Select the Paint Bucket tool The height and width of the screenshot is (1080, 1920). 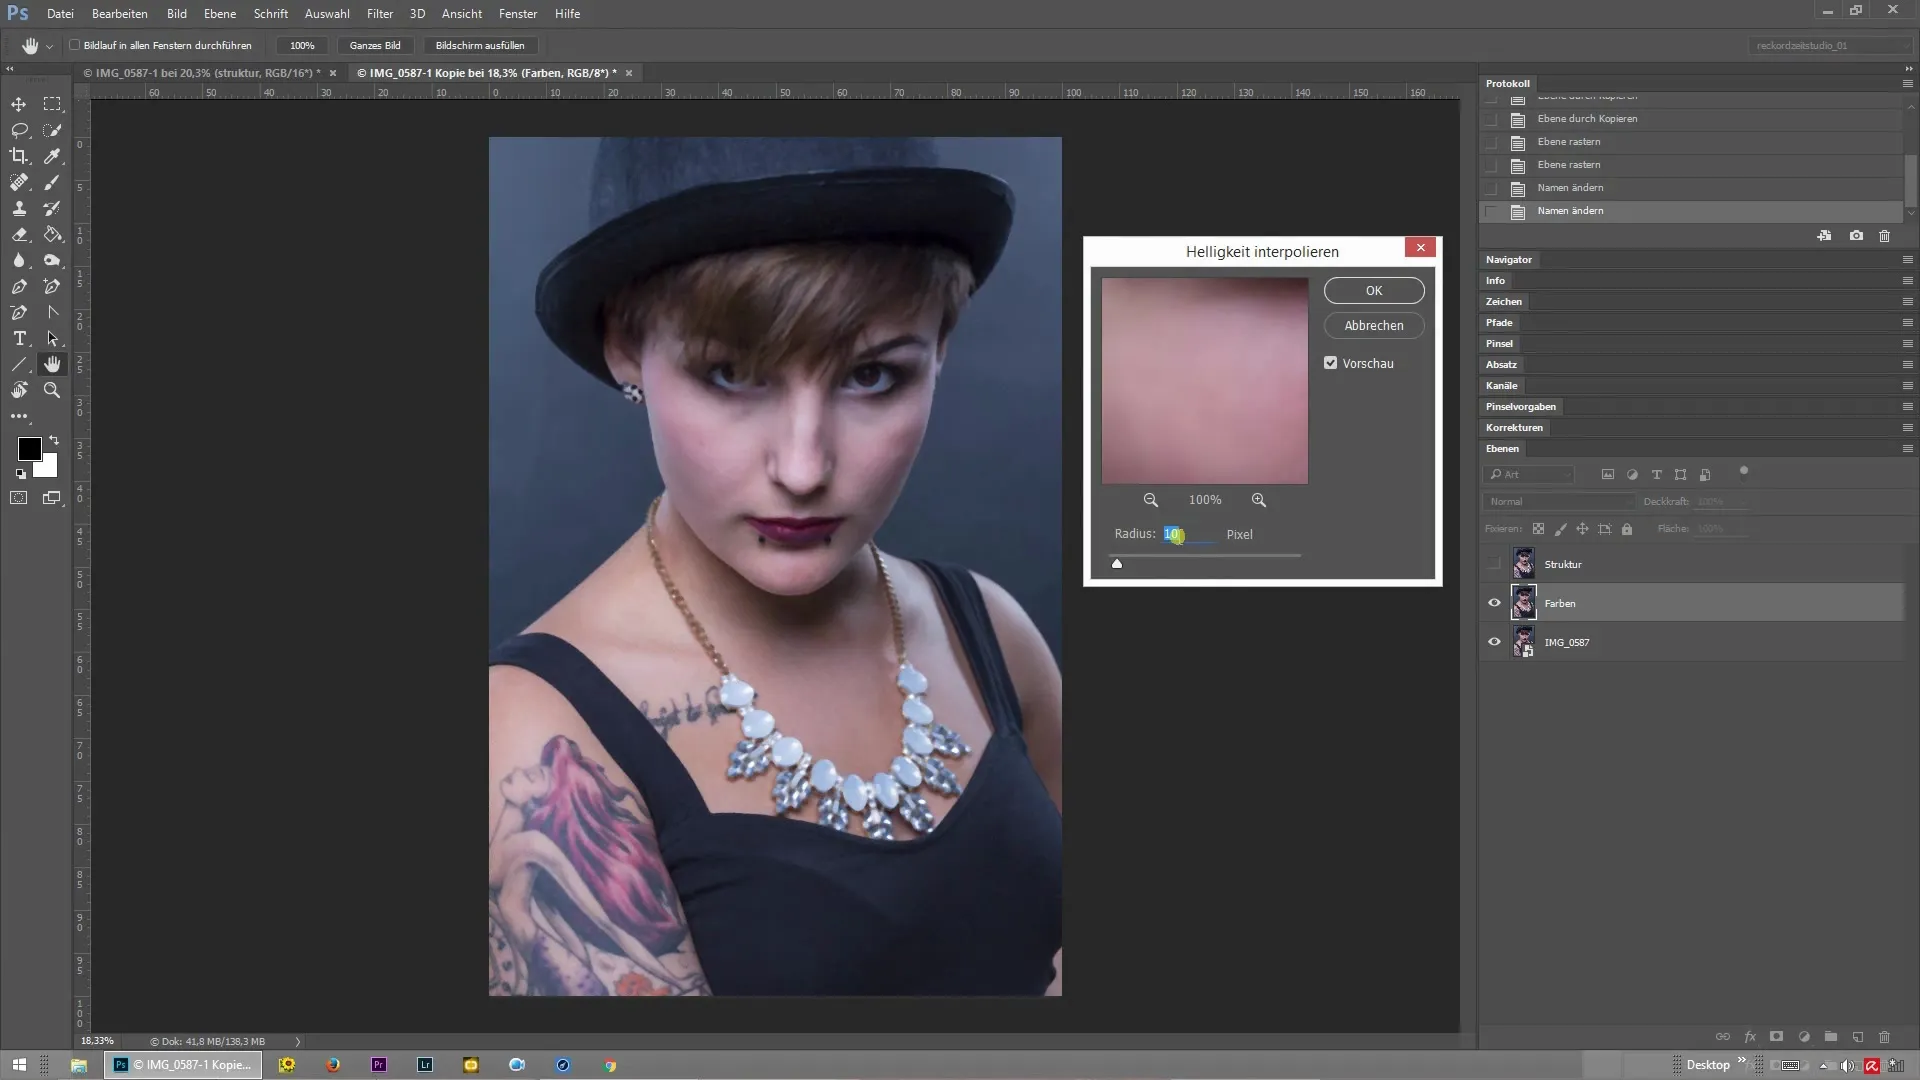point(52,234)
